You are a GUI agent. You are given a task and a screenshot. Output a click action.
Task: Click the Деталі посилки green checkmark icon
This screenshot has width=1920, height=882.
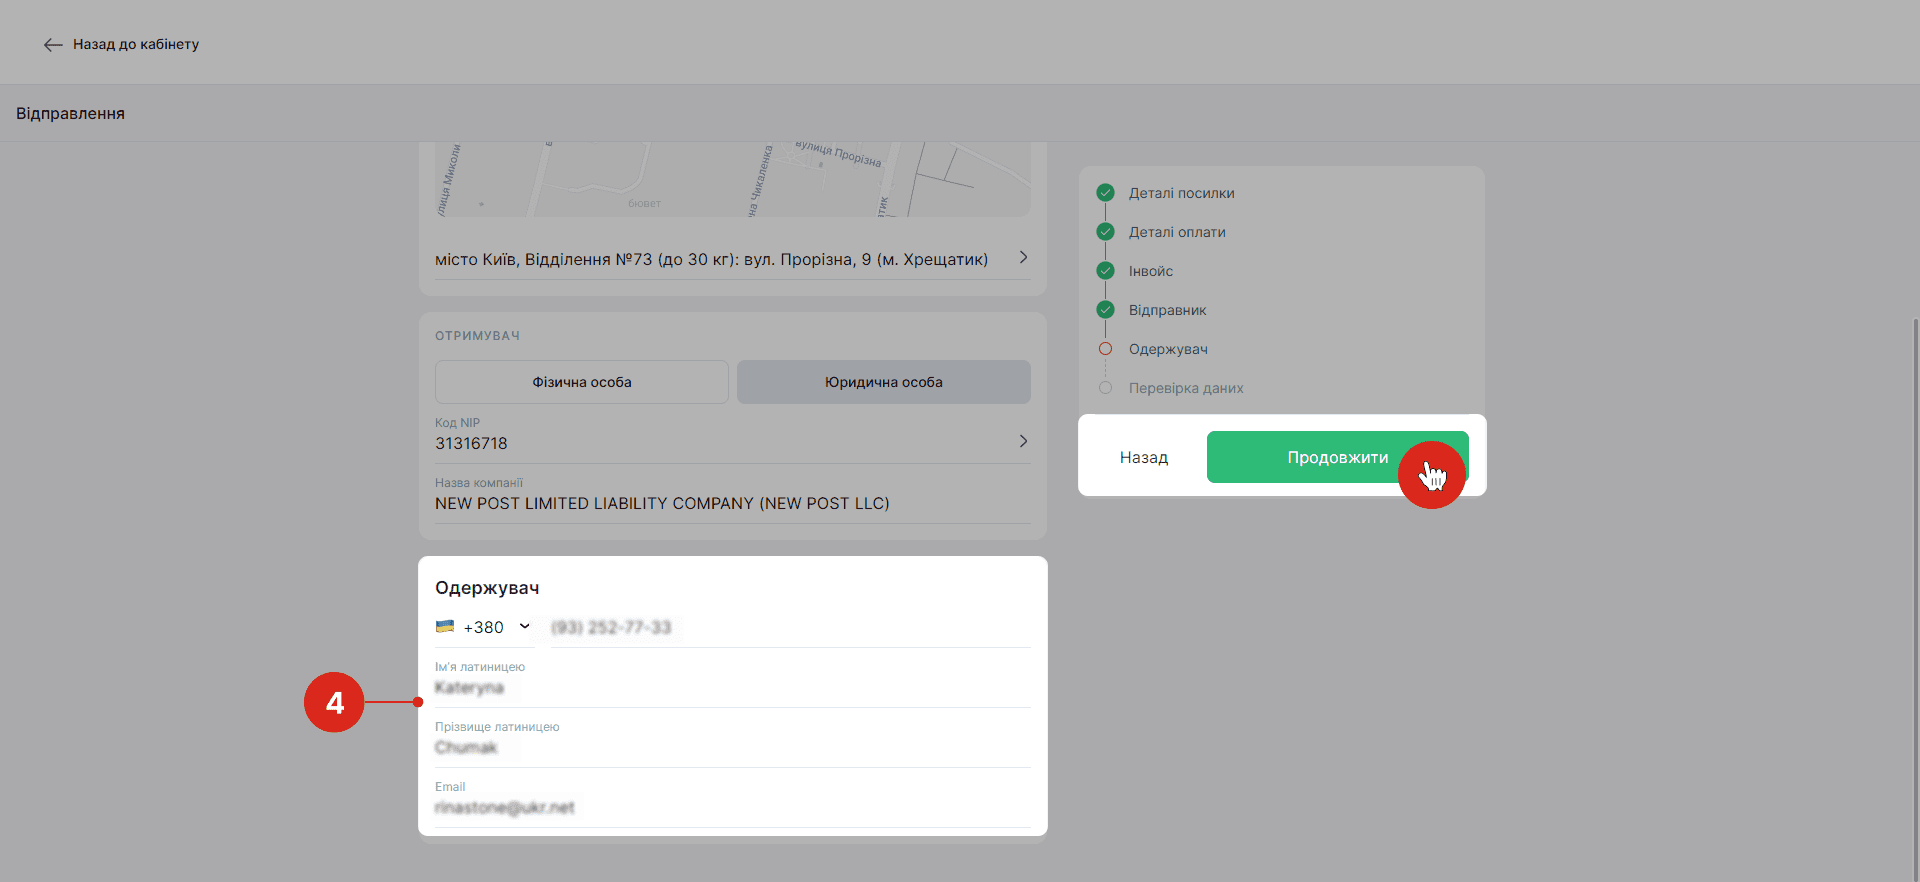[x=1105, y=193]
